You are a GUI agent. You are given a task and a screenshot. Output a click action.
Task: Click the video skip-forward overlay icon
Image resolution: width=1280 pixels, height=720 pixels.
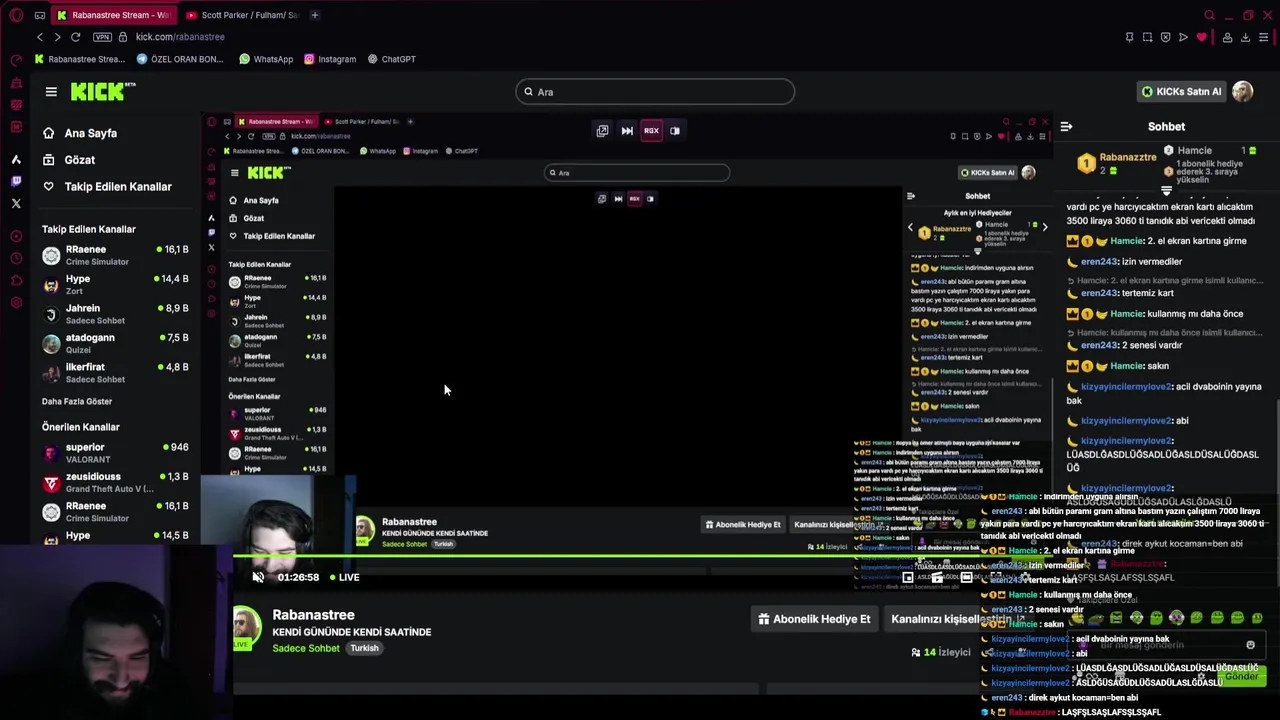(x=627, y=131)
